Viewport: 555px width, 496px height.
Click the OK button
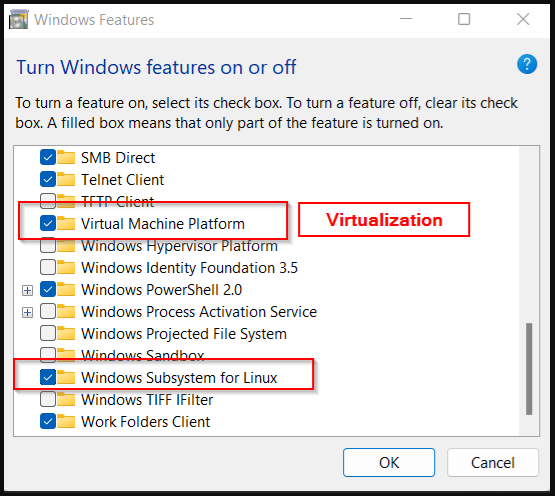389,462
